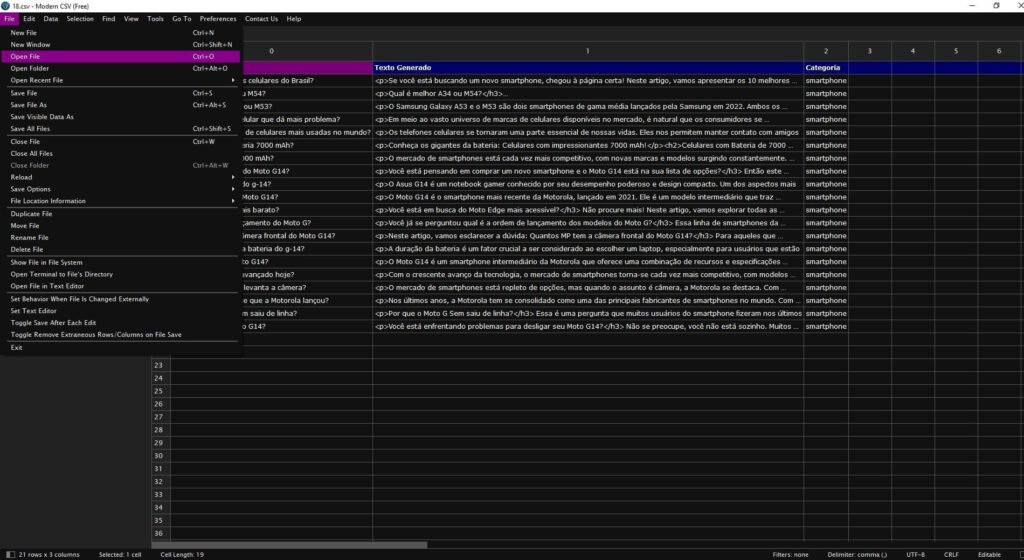Click CRLF line ending in status bar
1024x560 pixels.
(951, 555)
